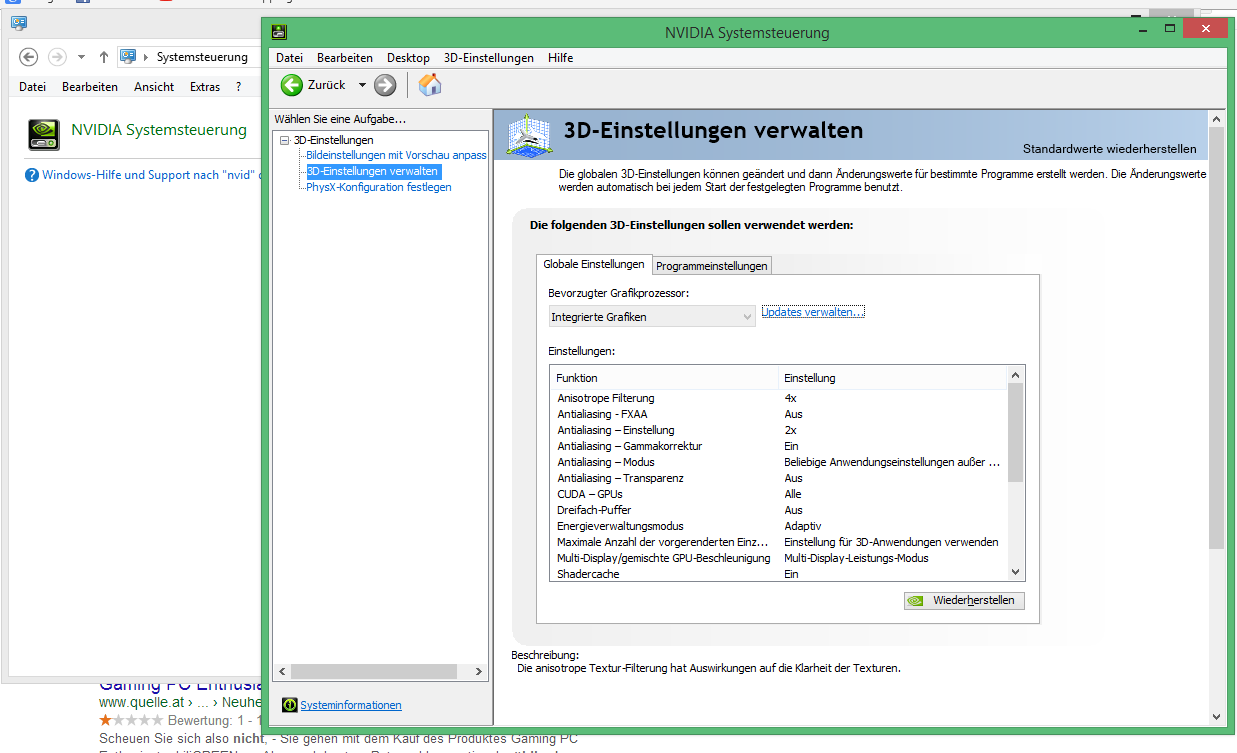The width and height of the screenshot is (1237, 753).
Task: Click NVIDIA Systemsteuerung heading in background window
Action: click(159, 130)
